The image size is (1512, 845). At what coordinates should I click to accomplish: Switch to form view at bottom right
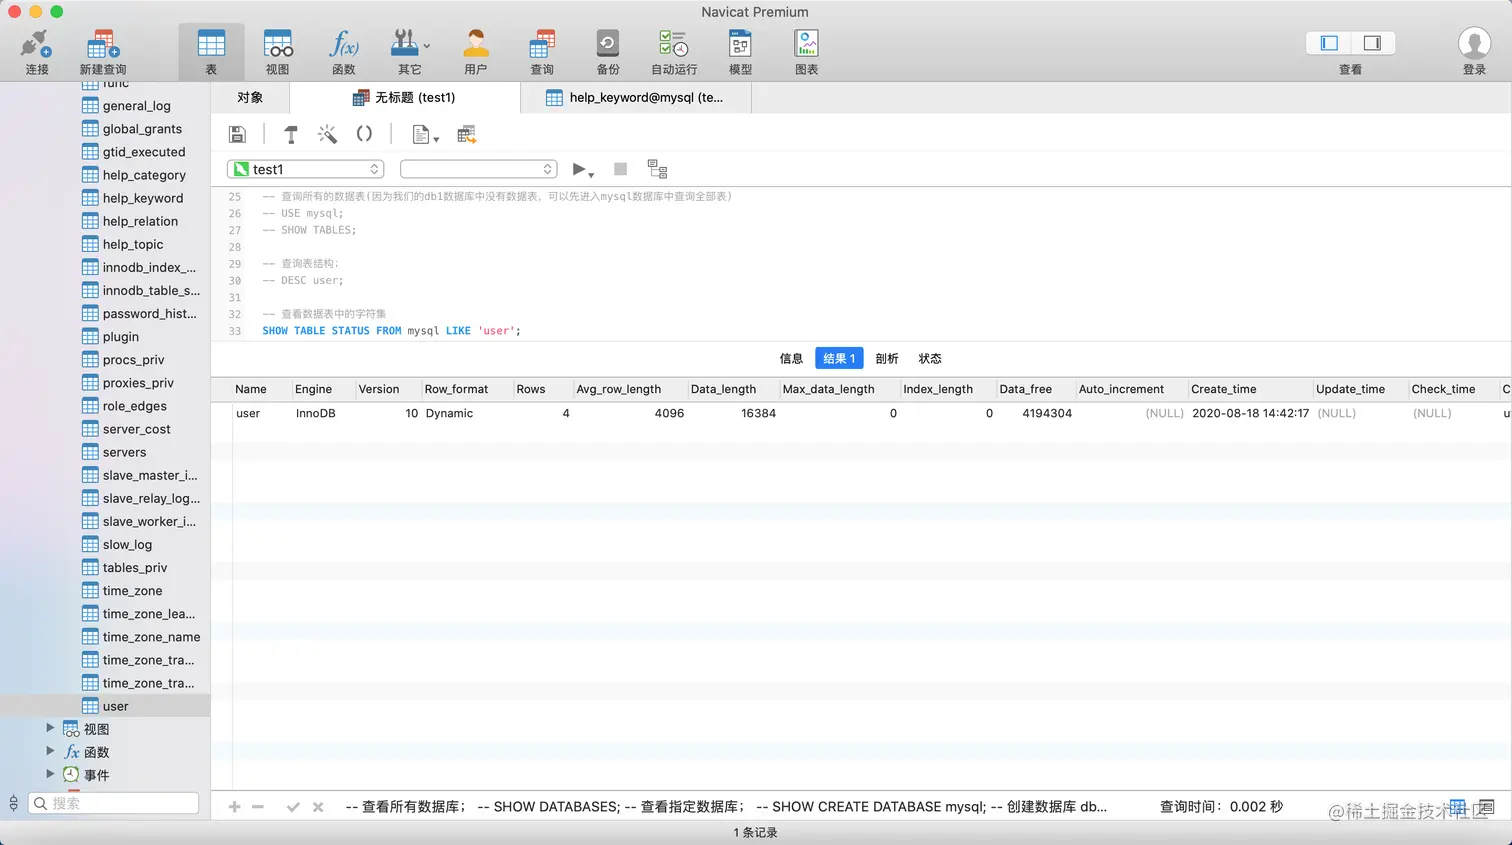[x=1487, y=807]
